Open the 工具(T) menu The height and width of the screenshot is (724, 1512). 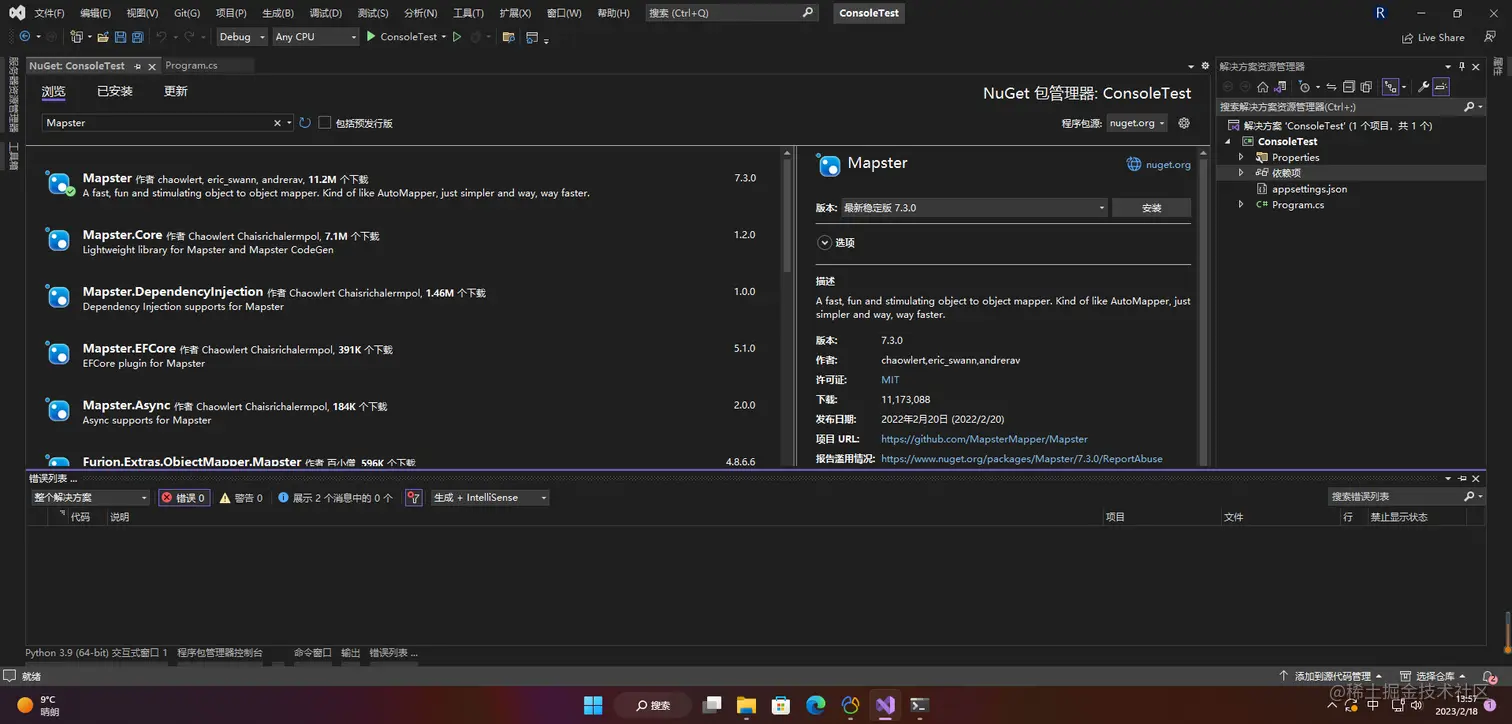(469, 13)
